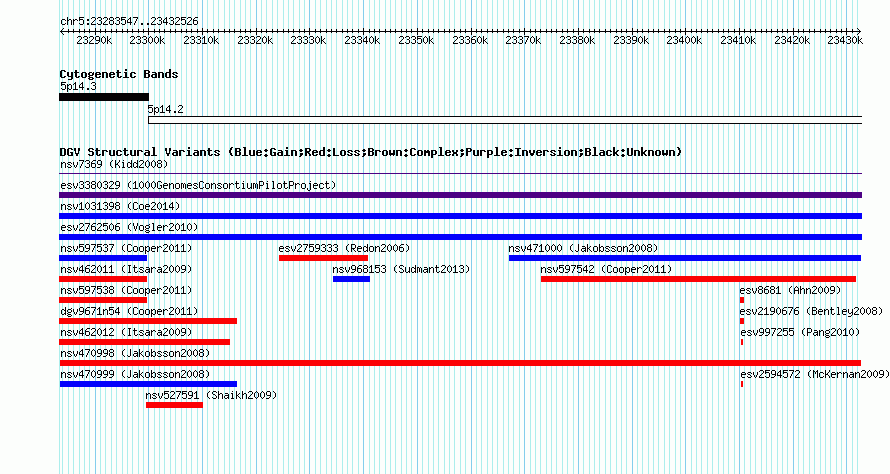Click the 23380k ruler label

click(x=577, y=40)
